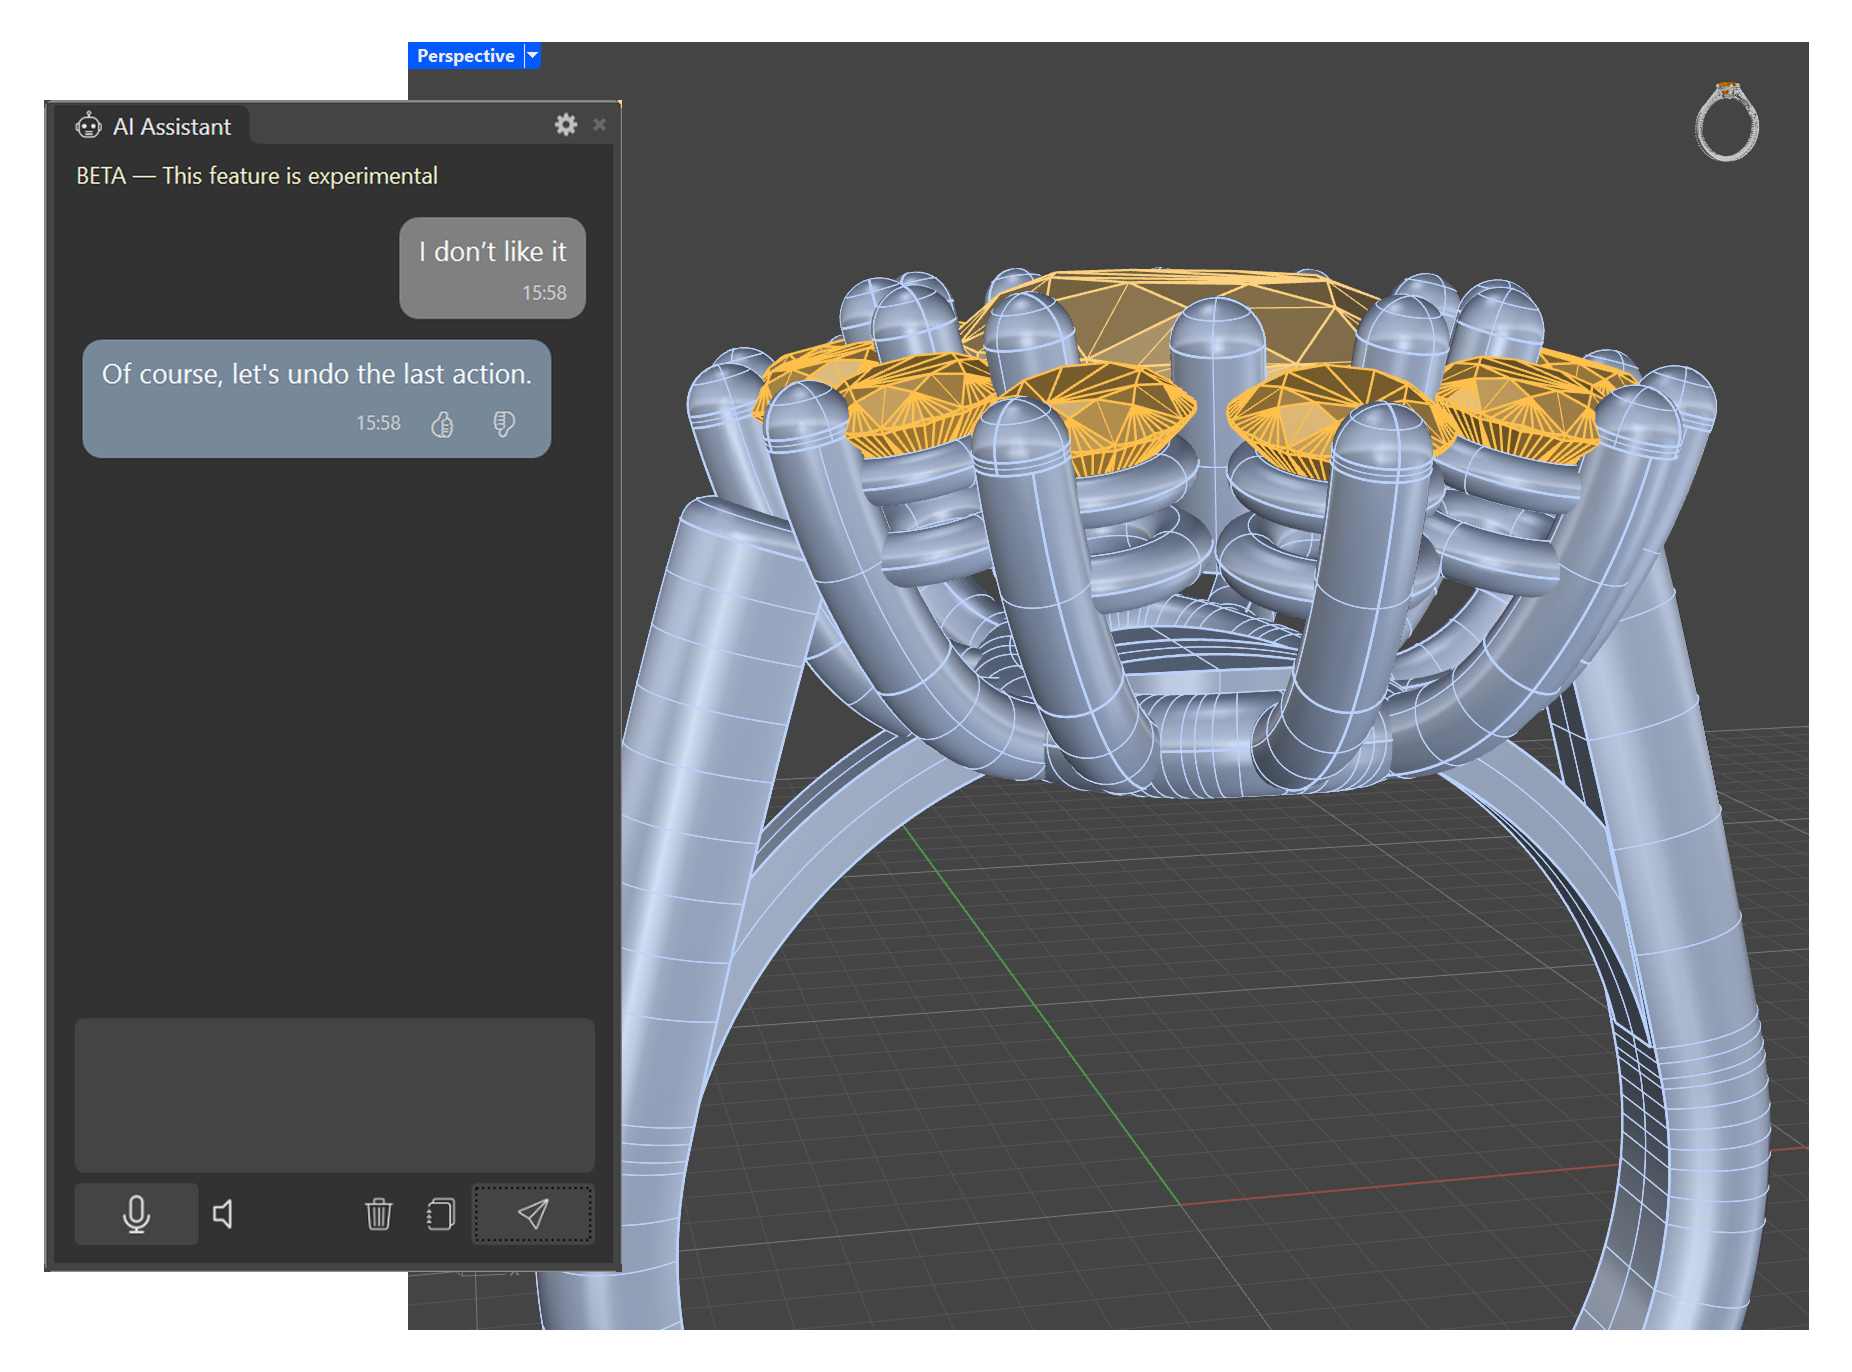Toggle the speaker audio output icon
1852x1372 pixels.
point(224,1214)
